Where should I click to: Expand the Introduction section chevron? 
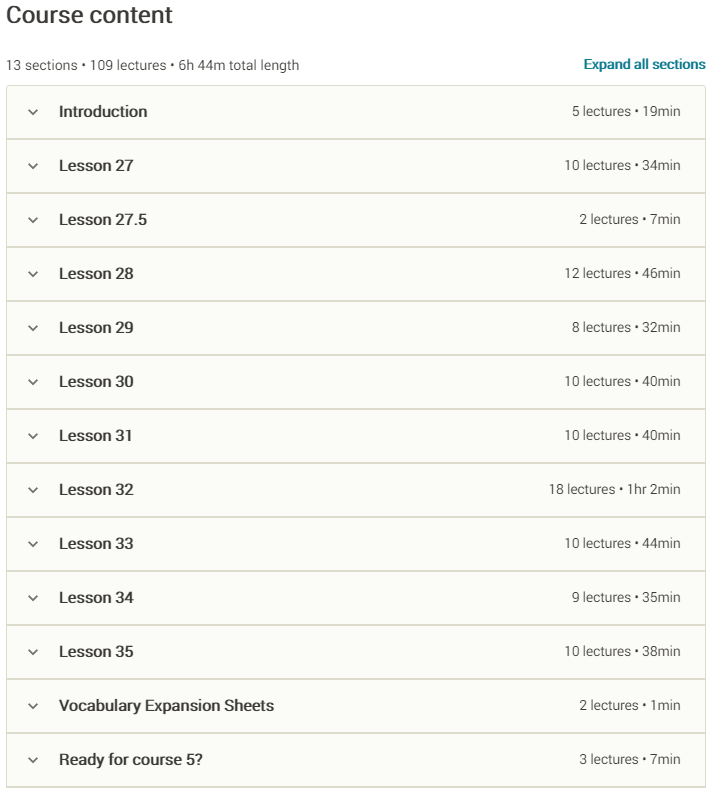33,112
